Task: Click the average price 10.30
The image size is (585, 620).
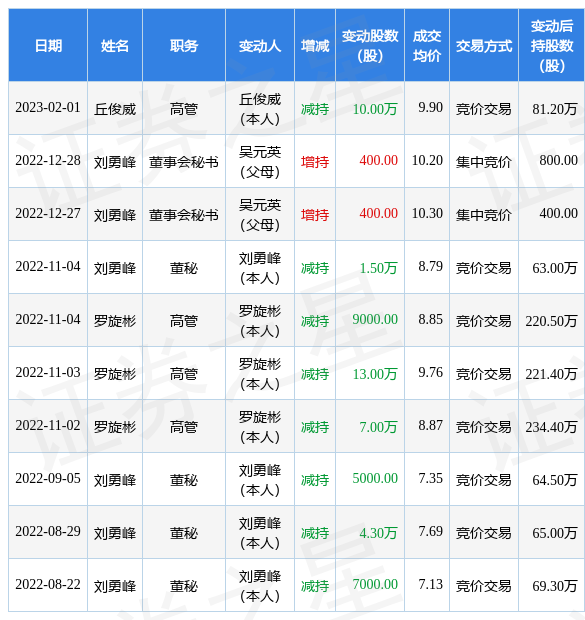Action: coord(427,214)
